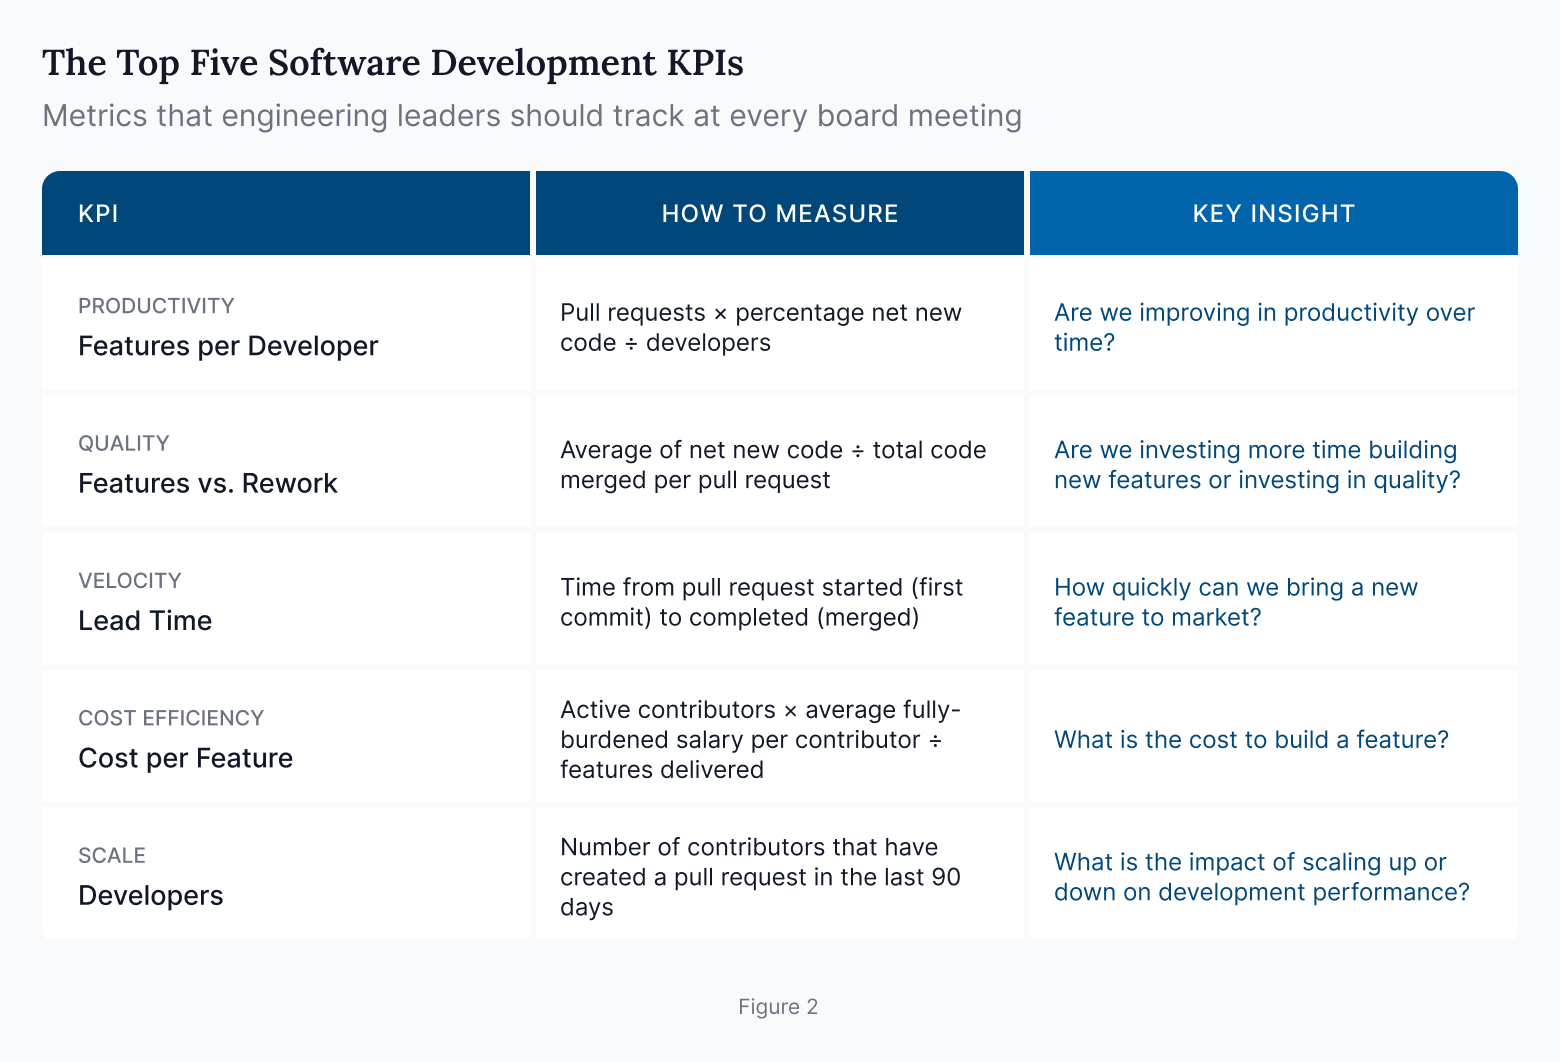Select the Features vs. Rework row
Viewport: 1560px width, 1062px height.
207,483
